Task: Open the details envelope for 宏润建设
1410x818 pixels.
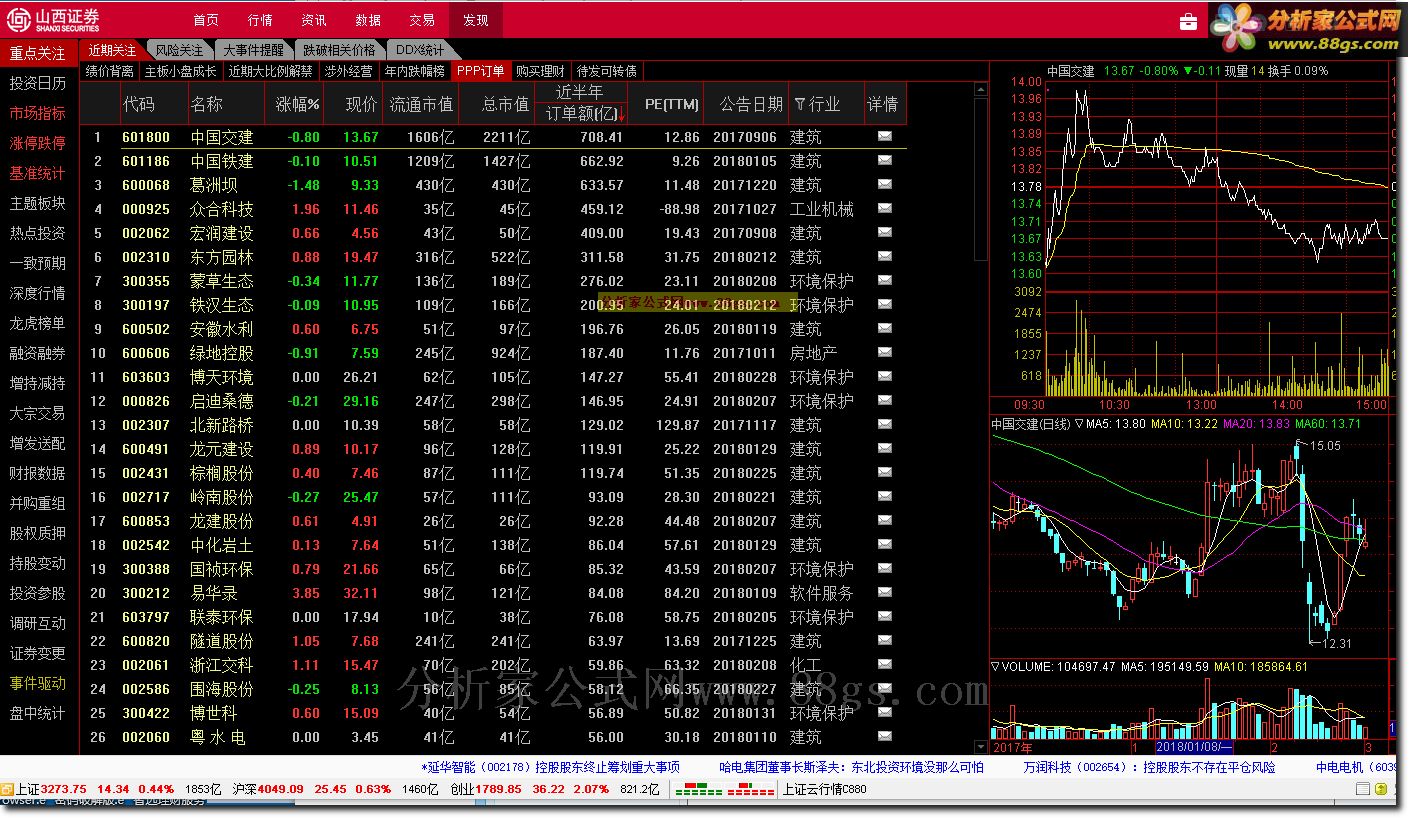Action: coord(884,232)
